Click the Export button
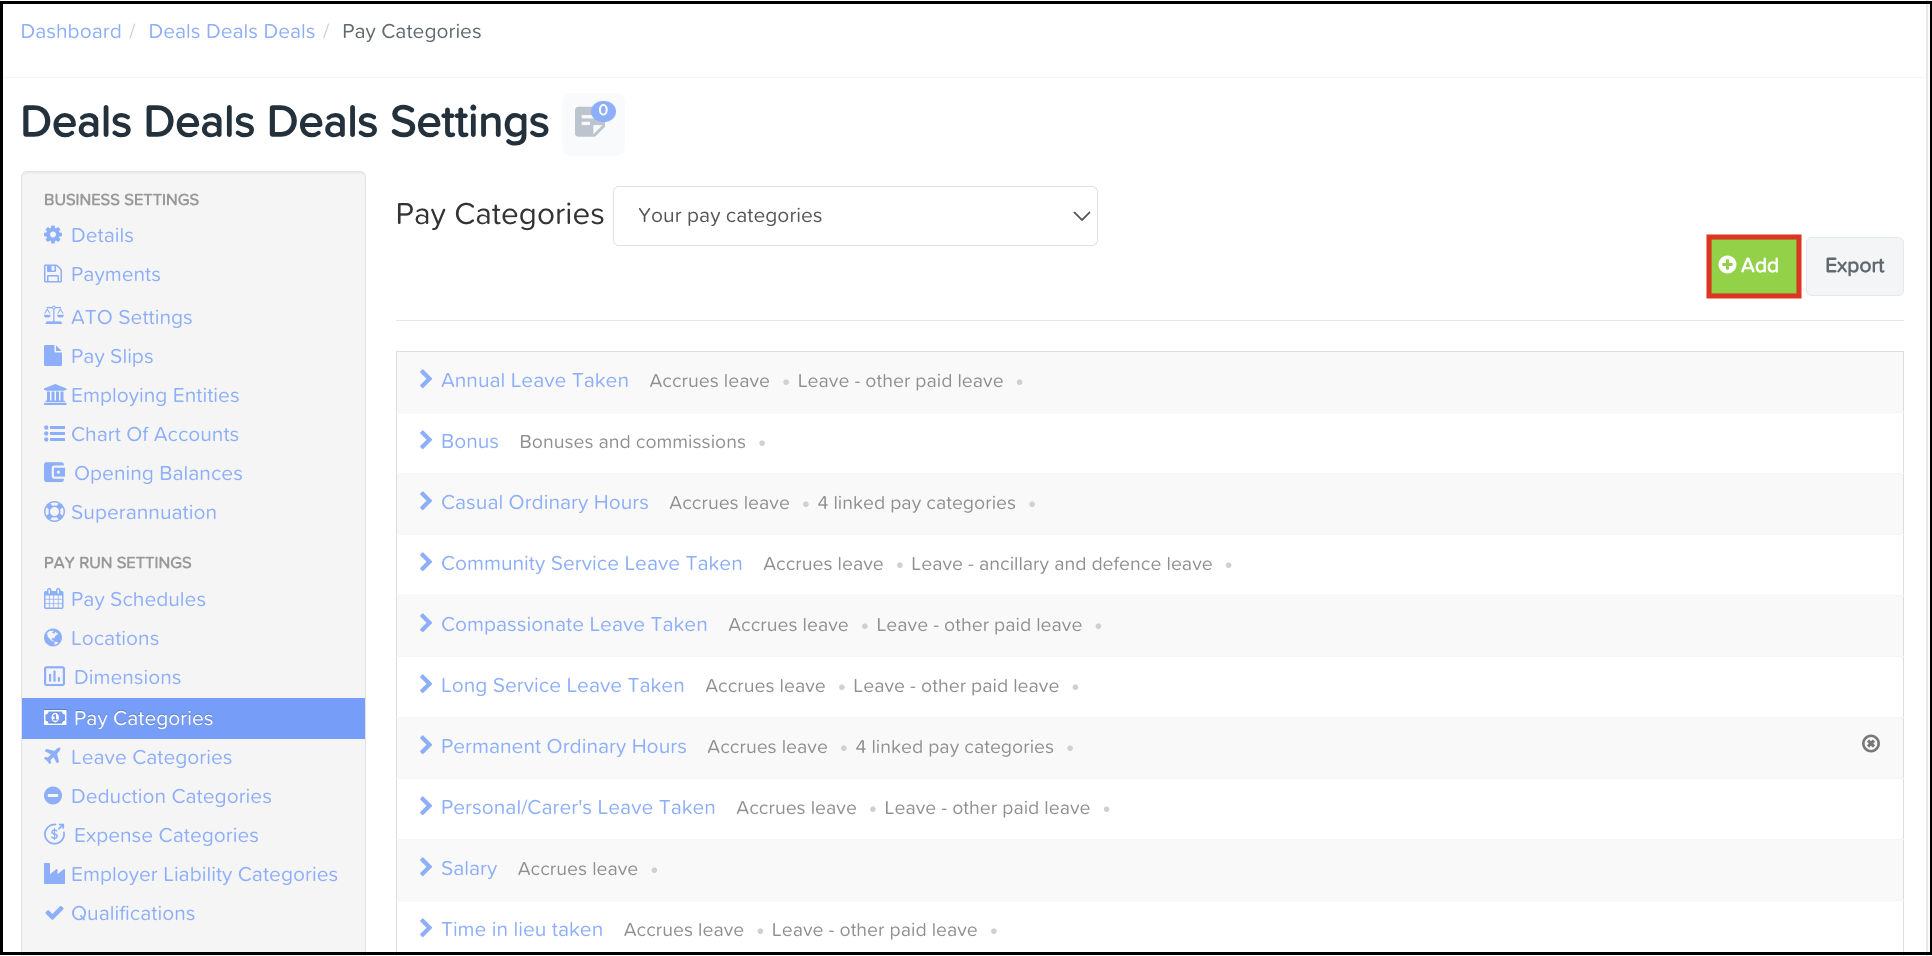 (x=1854, y=265)
